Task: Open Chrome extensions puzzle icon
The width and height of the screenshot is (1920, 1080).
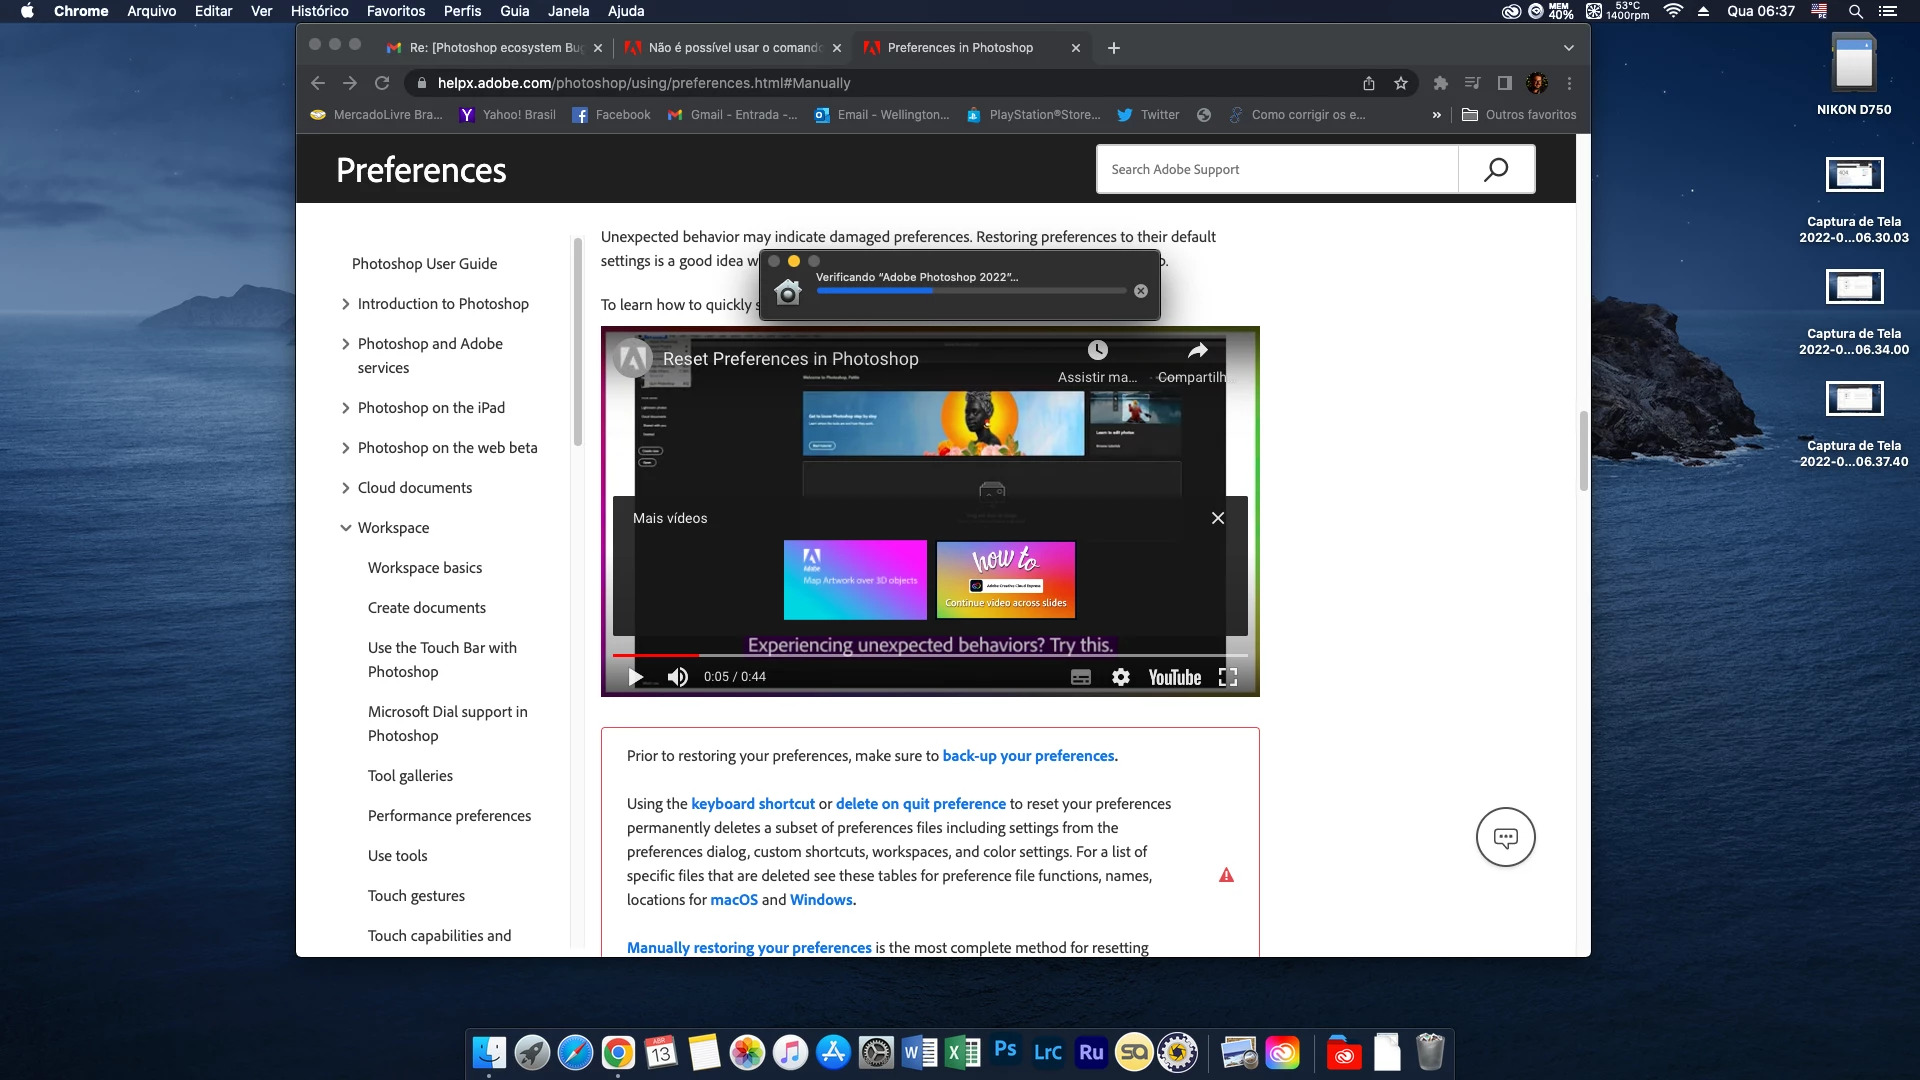Action: 1440,83
